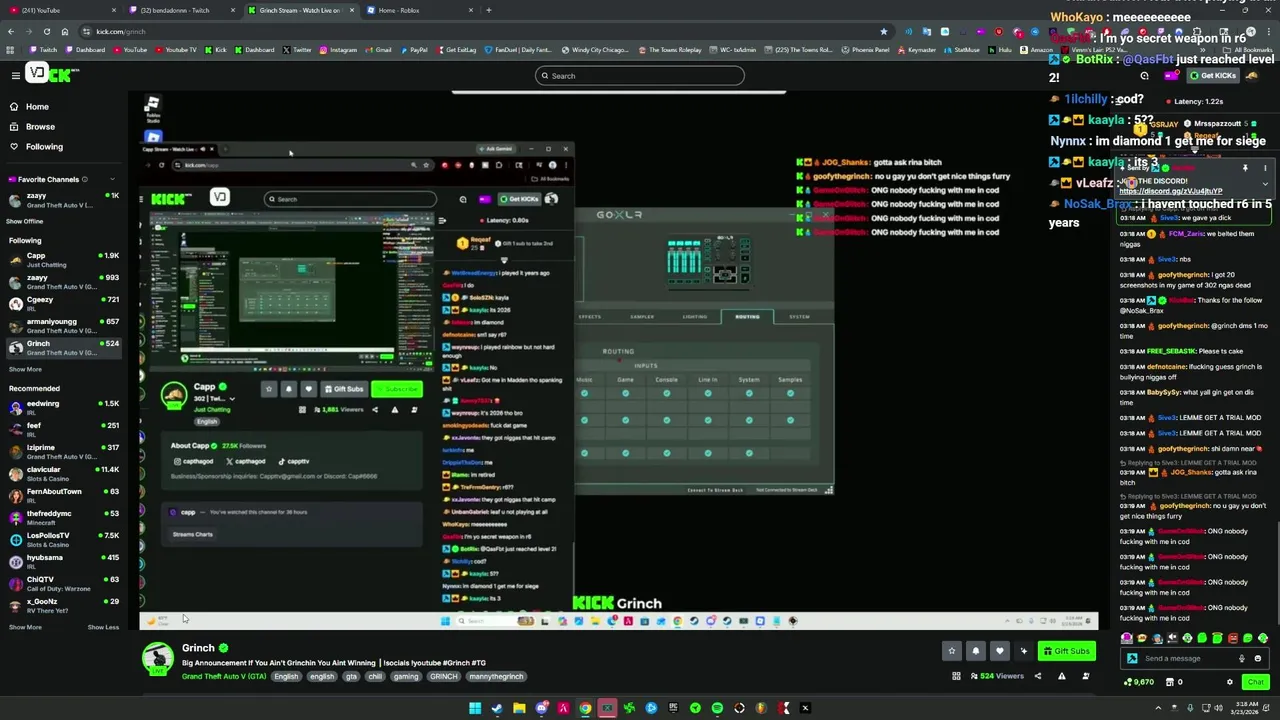Select the 'mannythegrinch' stream tag

[496, 676]
